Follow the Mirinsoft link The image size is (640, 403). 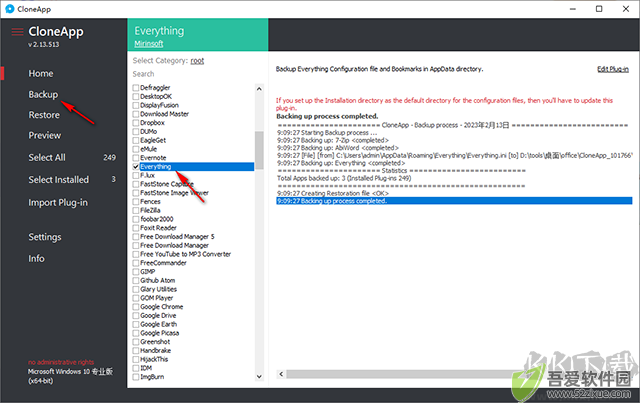click(149, 43)
